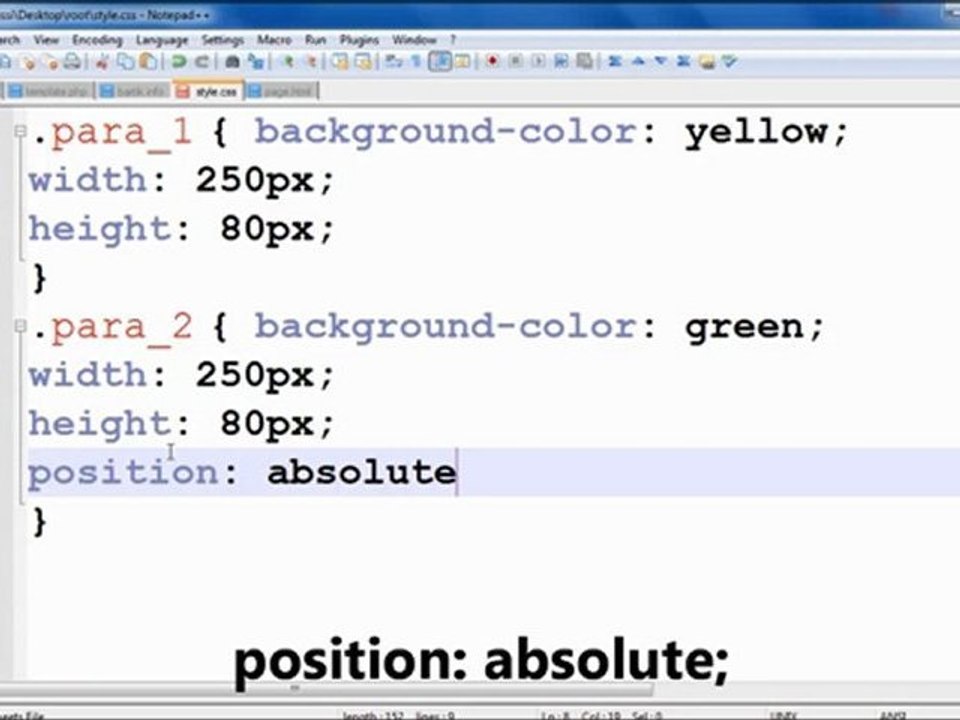Toggle synchronized vertical scrolling icon
Image resolution: width=960 pixels, height=720 pixels.
tap(340, 61)
